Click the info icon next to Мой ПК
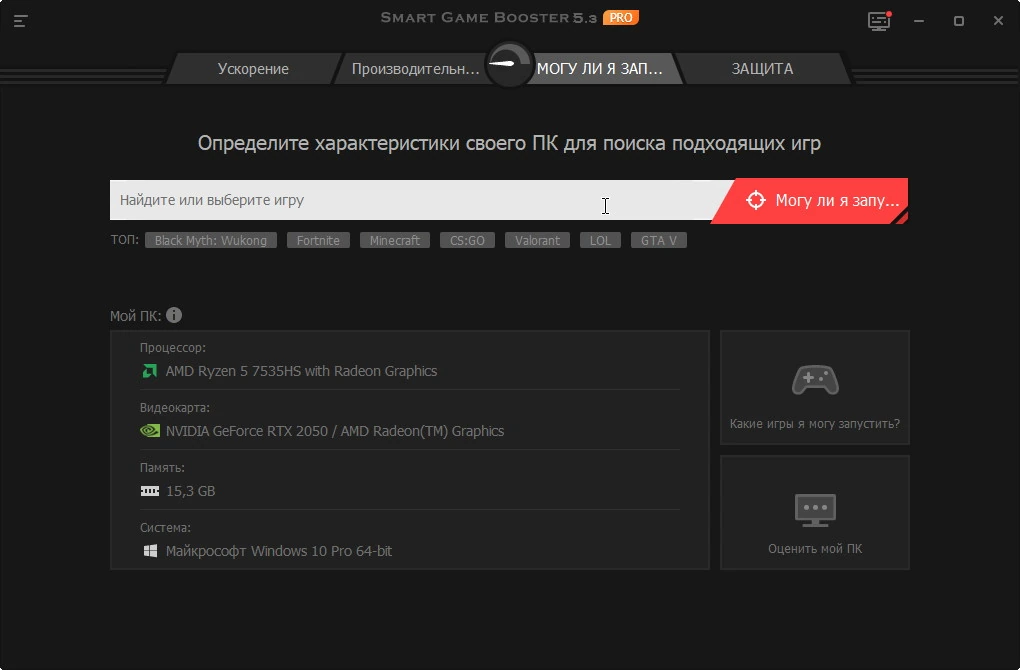 pyautogui.click(x=174, y=315)
